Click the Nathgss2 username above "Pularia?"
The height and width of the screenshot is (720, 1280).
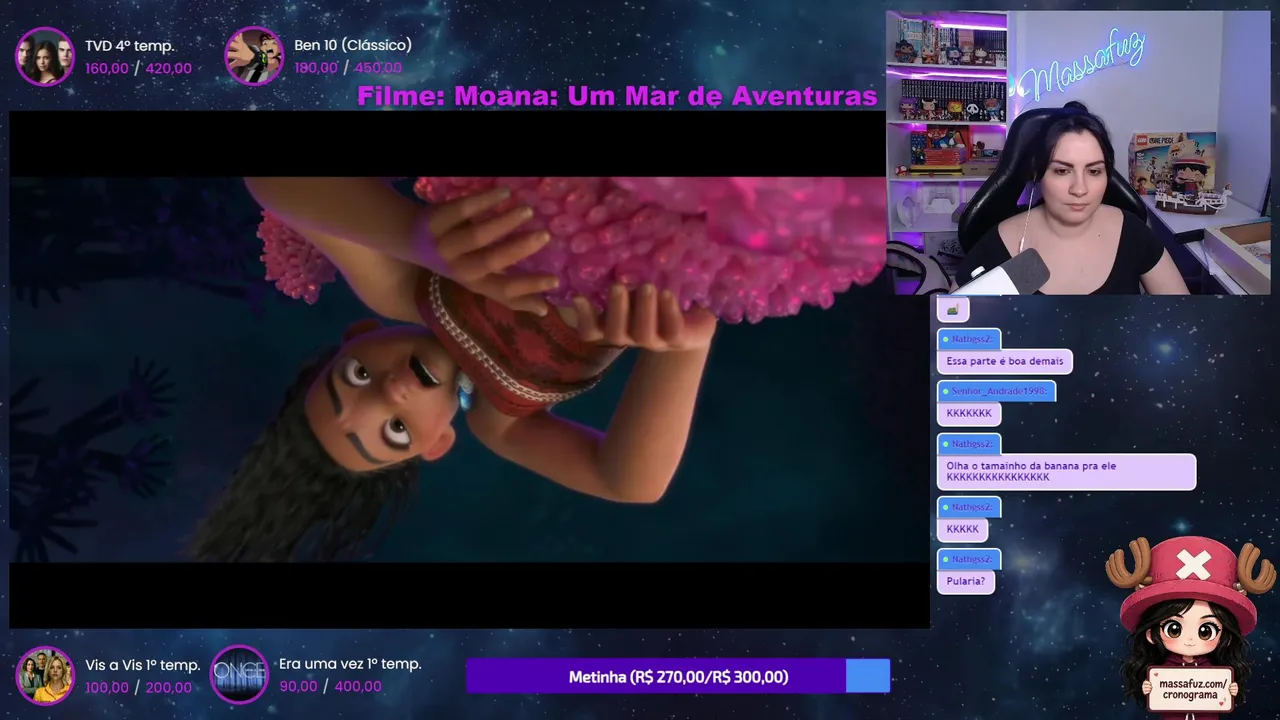[969, 559]
